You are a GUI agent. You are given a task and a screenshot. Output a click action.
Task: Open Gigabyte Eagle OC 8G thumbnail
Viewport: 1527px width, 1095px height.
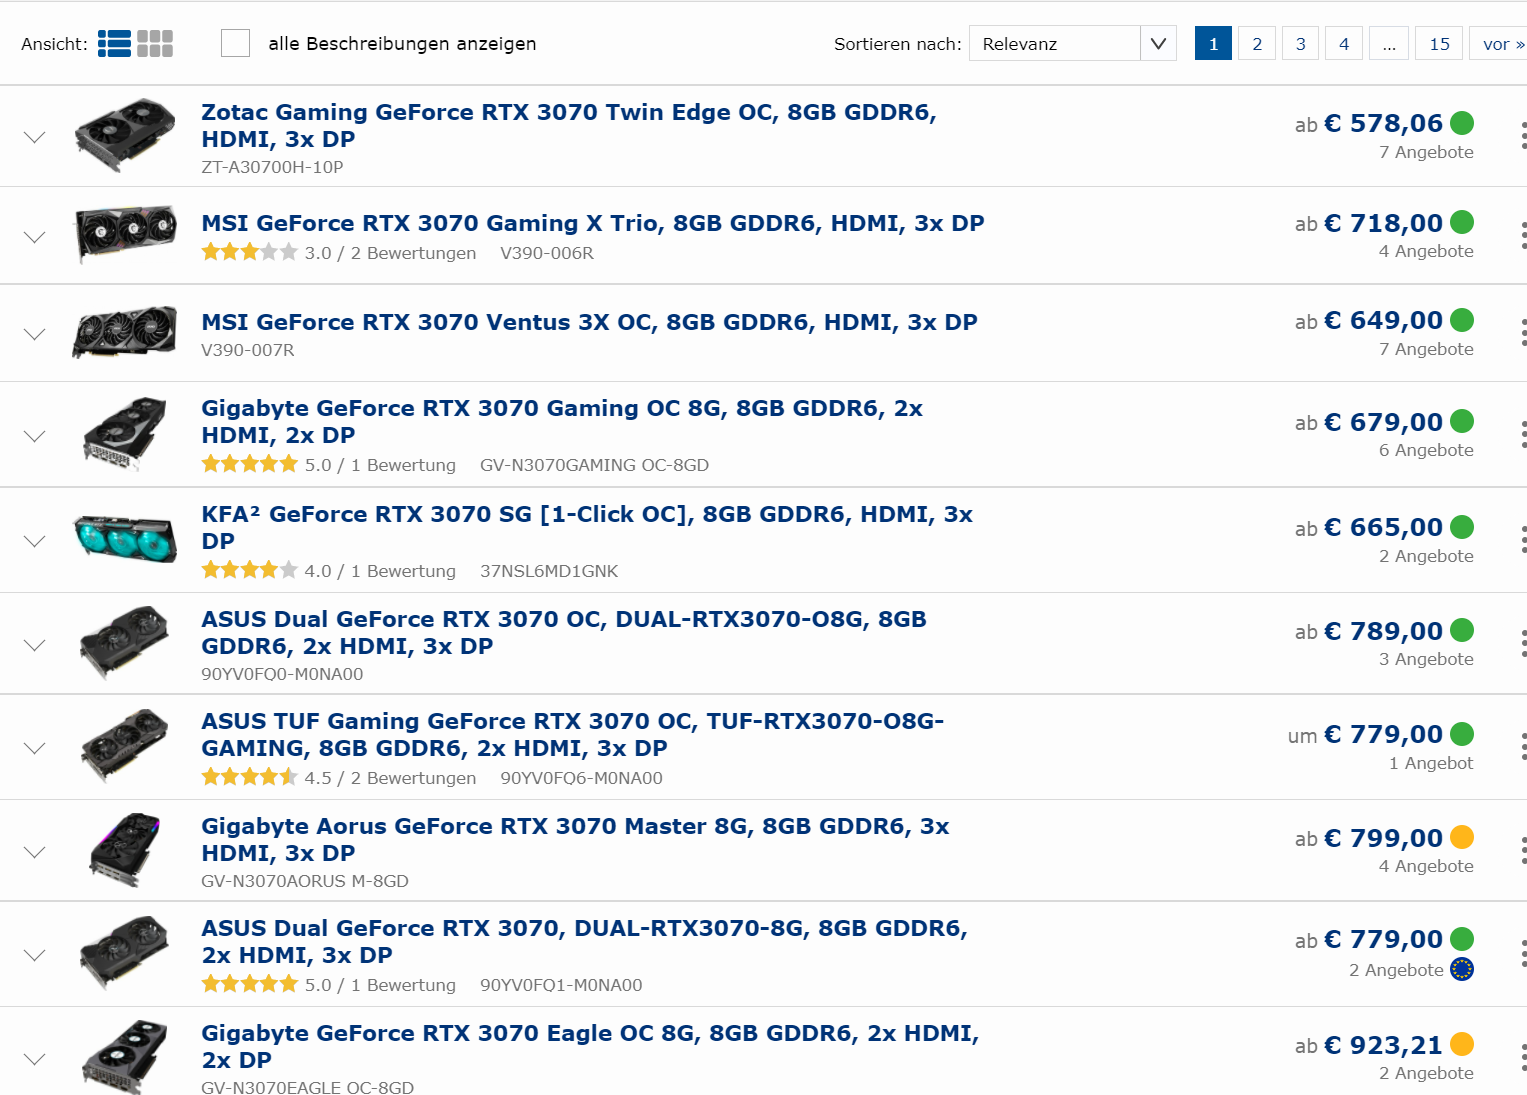125,1057
